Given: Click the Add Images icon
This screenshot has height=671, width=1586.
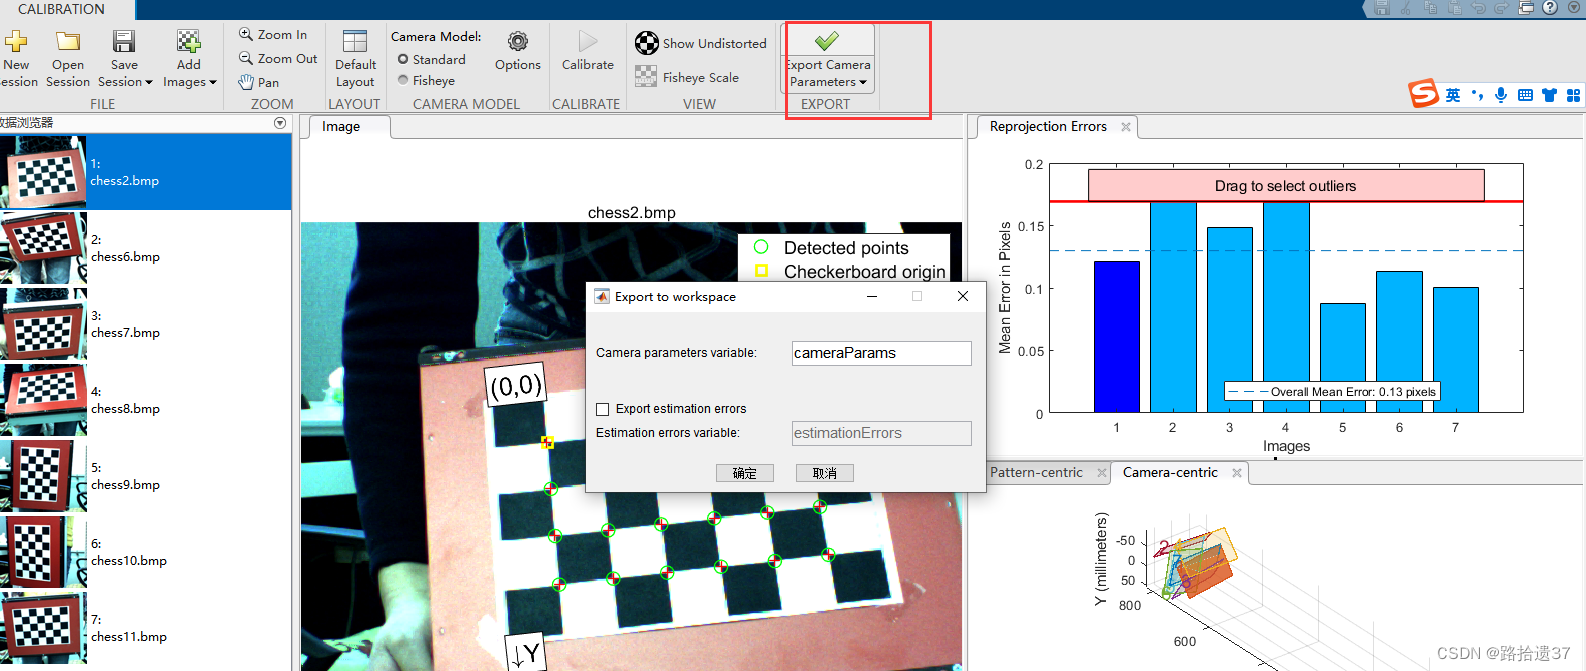Looking at the screenshot, I should (188, 41).
